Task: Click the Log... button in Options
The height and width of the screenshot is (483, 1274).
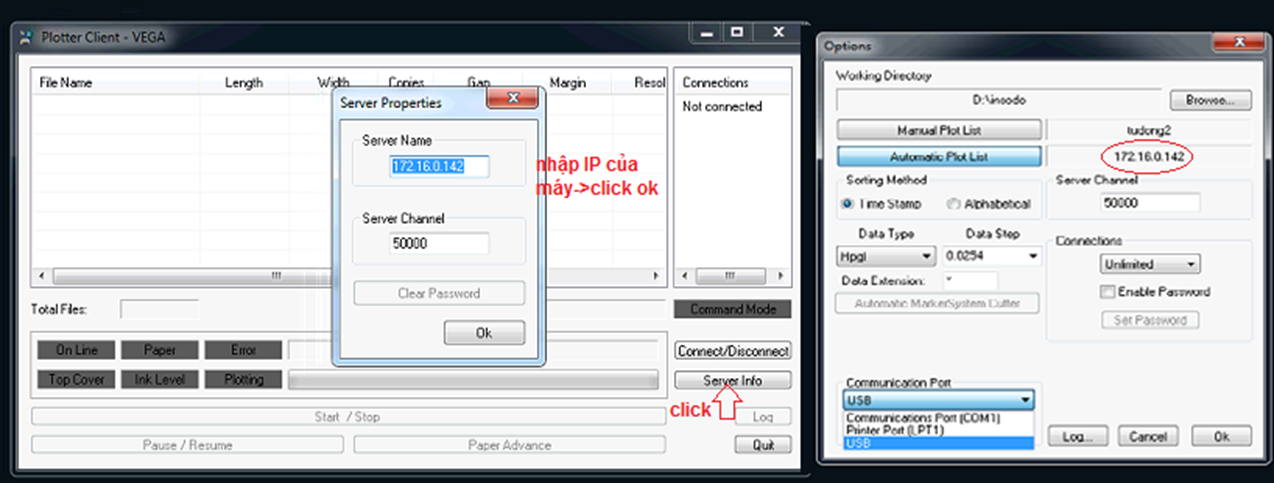Action: coord(1077,436)
